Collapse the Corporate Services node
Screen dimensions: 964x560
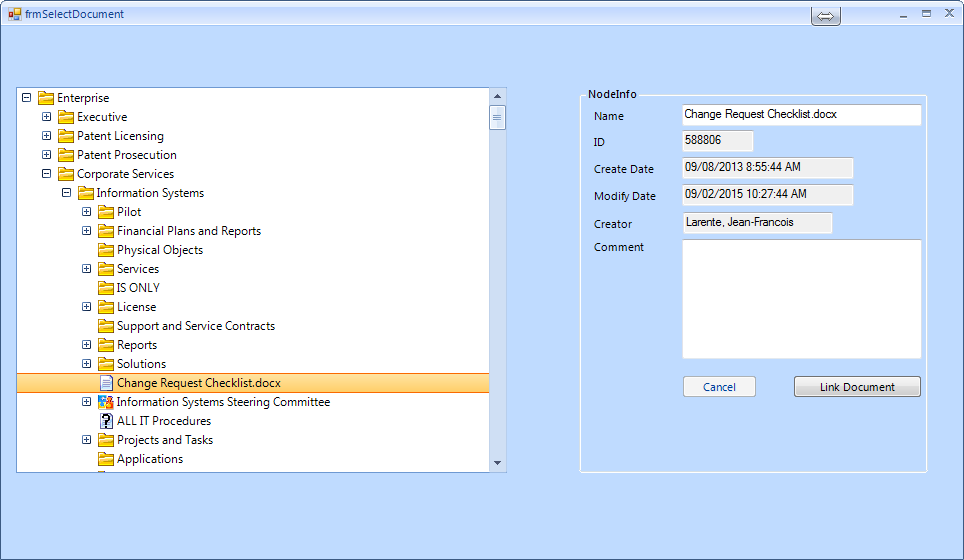(x=47, y=173)
